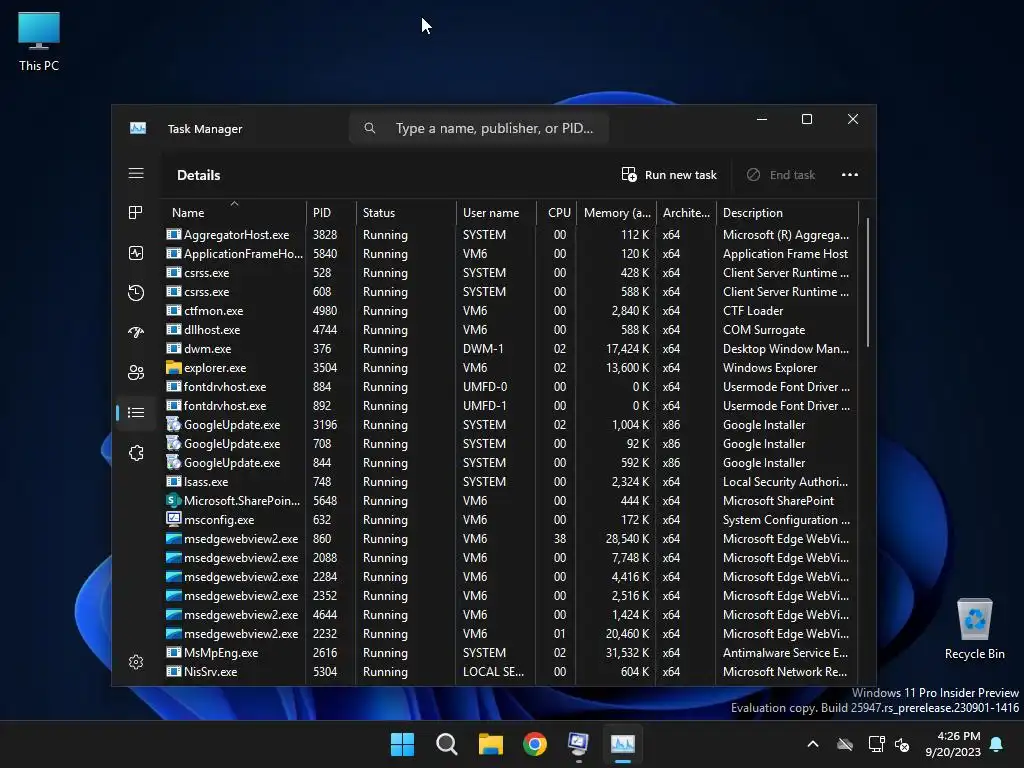1024x768 pixels.
Task: Select csrss.exe with PID 528
Action: [511, 272]
